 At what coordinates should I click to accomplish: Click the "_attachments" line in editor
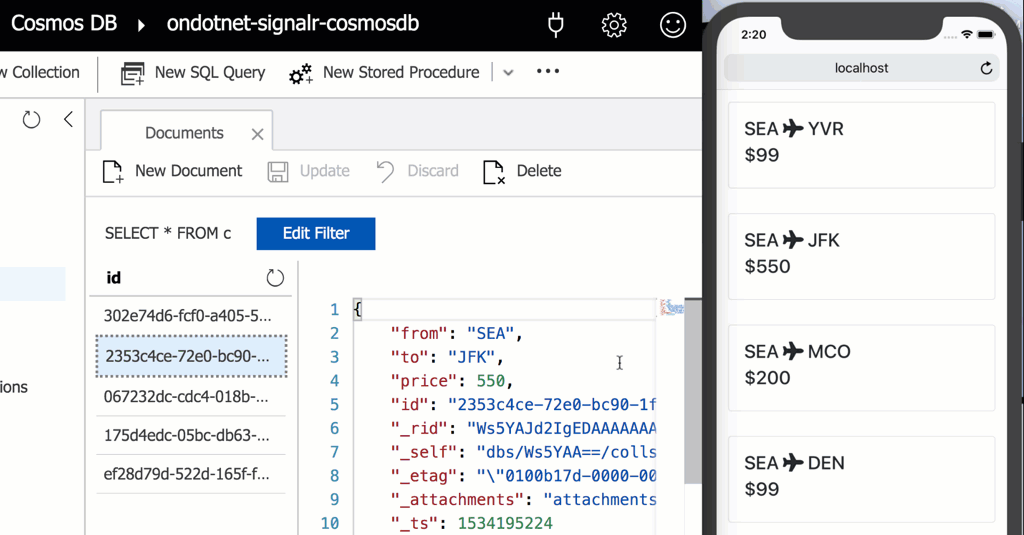(523, 500)
